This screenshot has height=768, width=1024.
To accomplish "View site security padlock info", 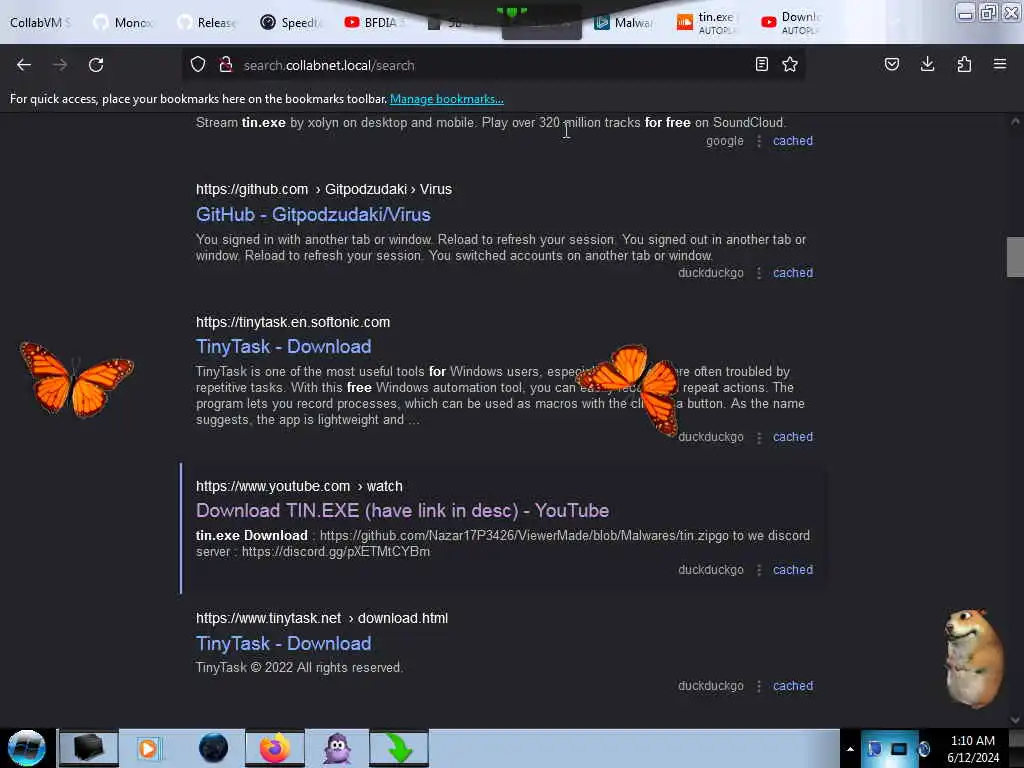I will coord(226,65).
